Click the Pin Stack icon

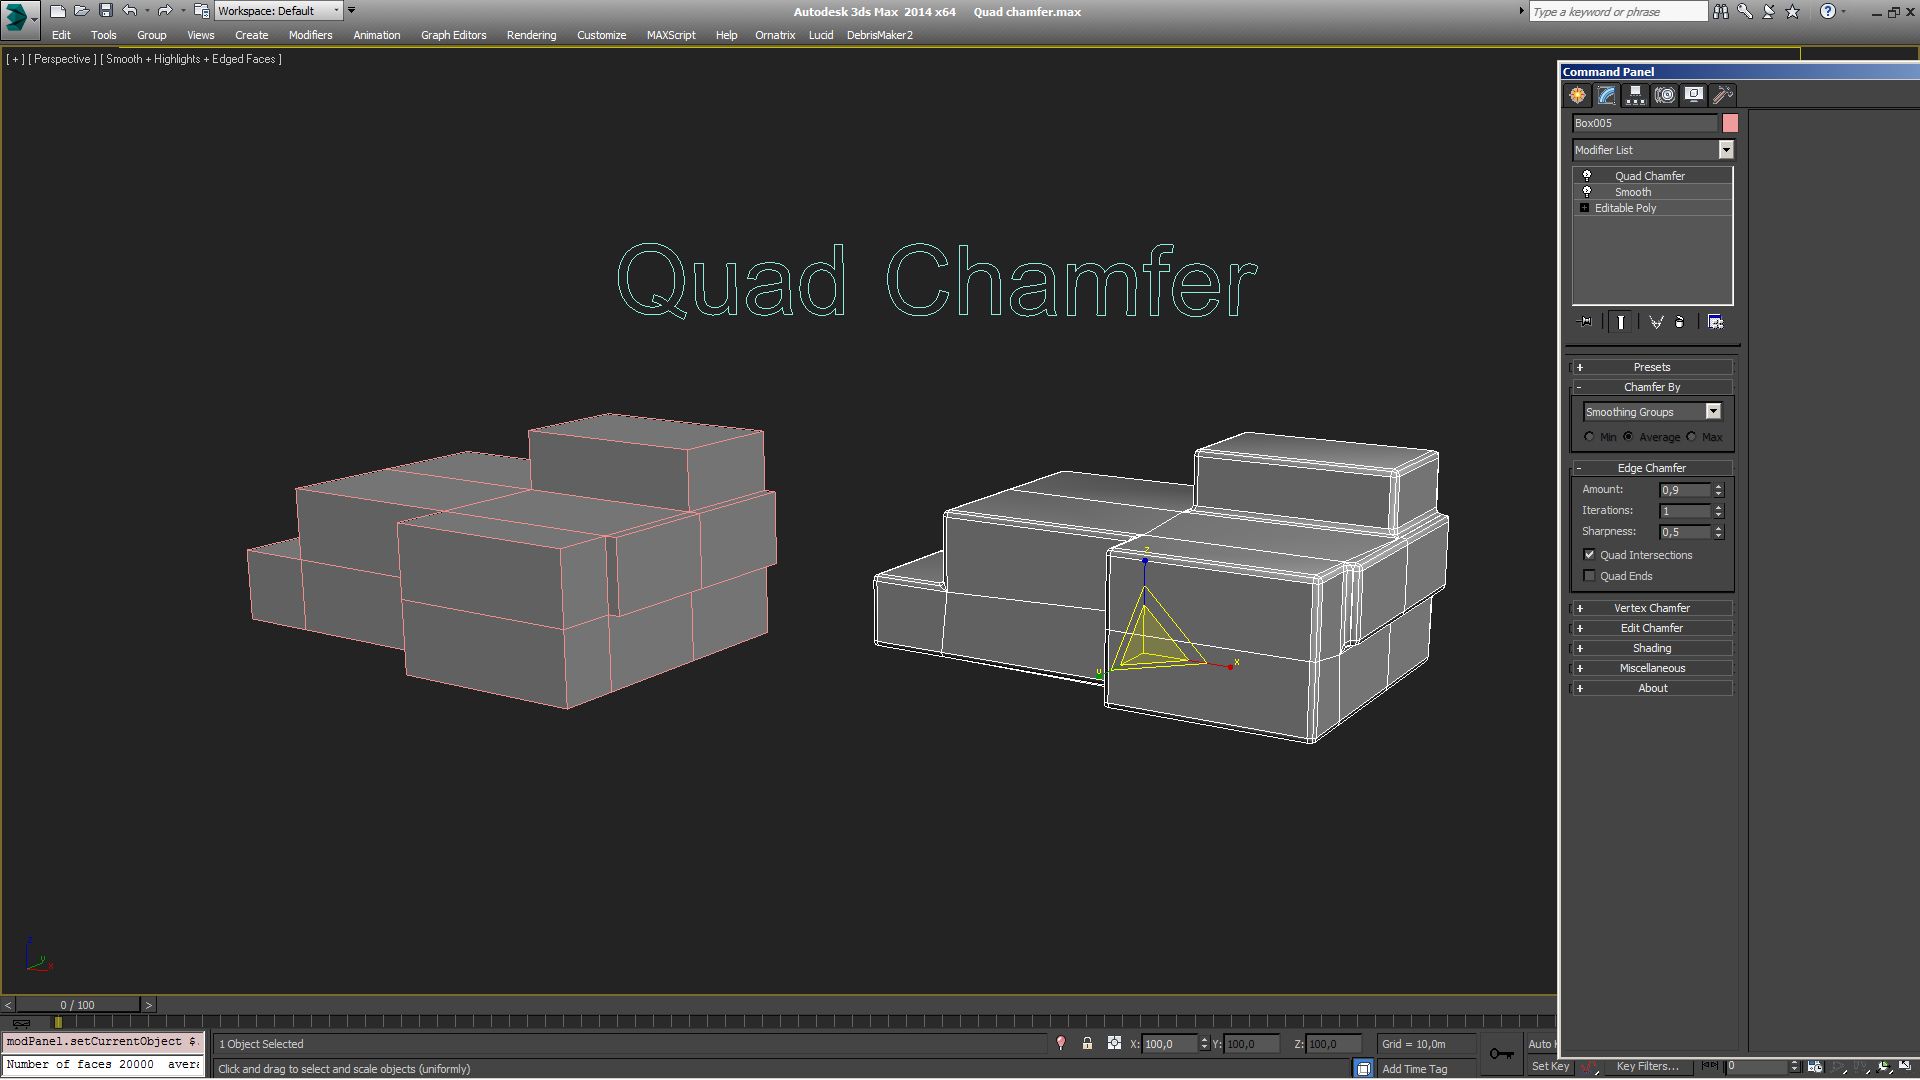click(1585, 322)
